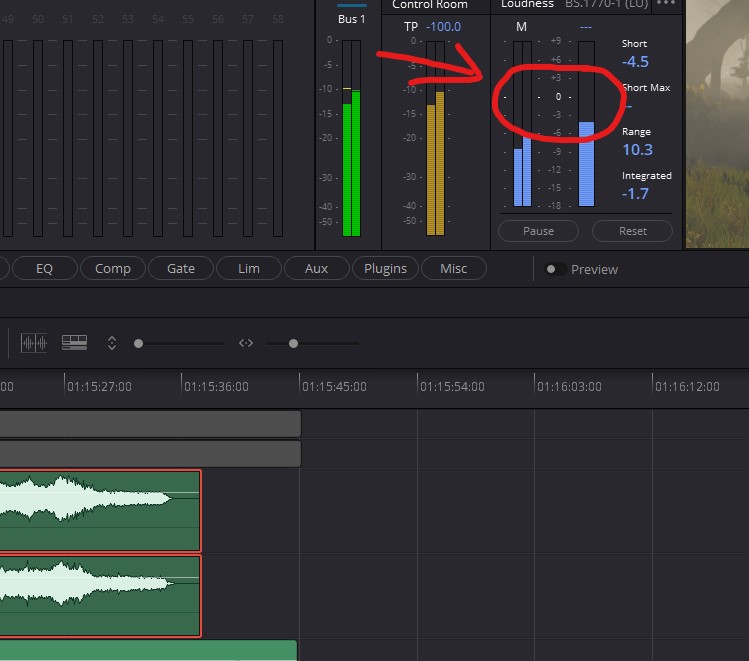Select the upper selected audio waveform clip
The height and width of the screenshot is (661, 749).
[x=100, y=510]
